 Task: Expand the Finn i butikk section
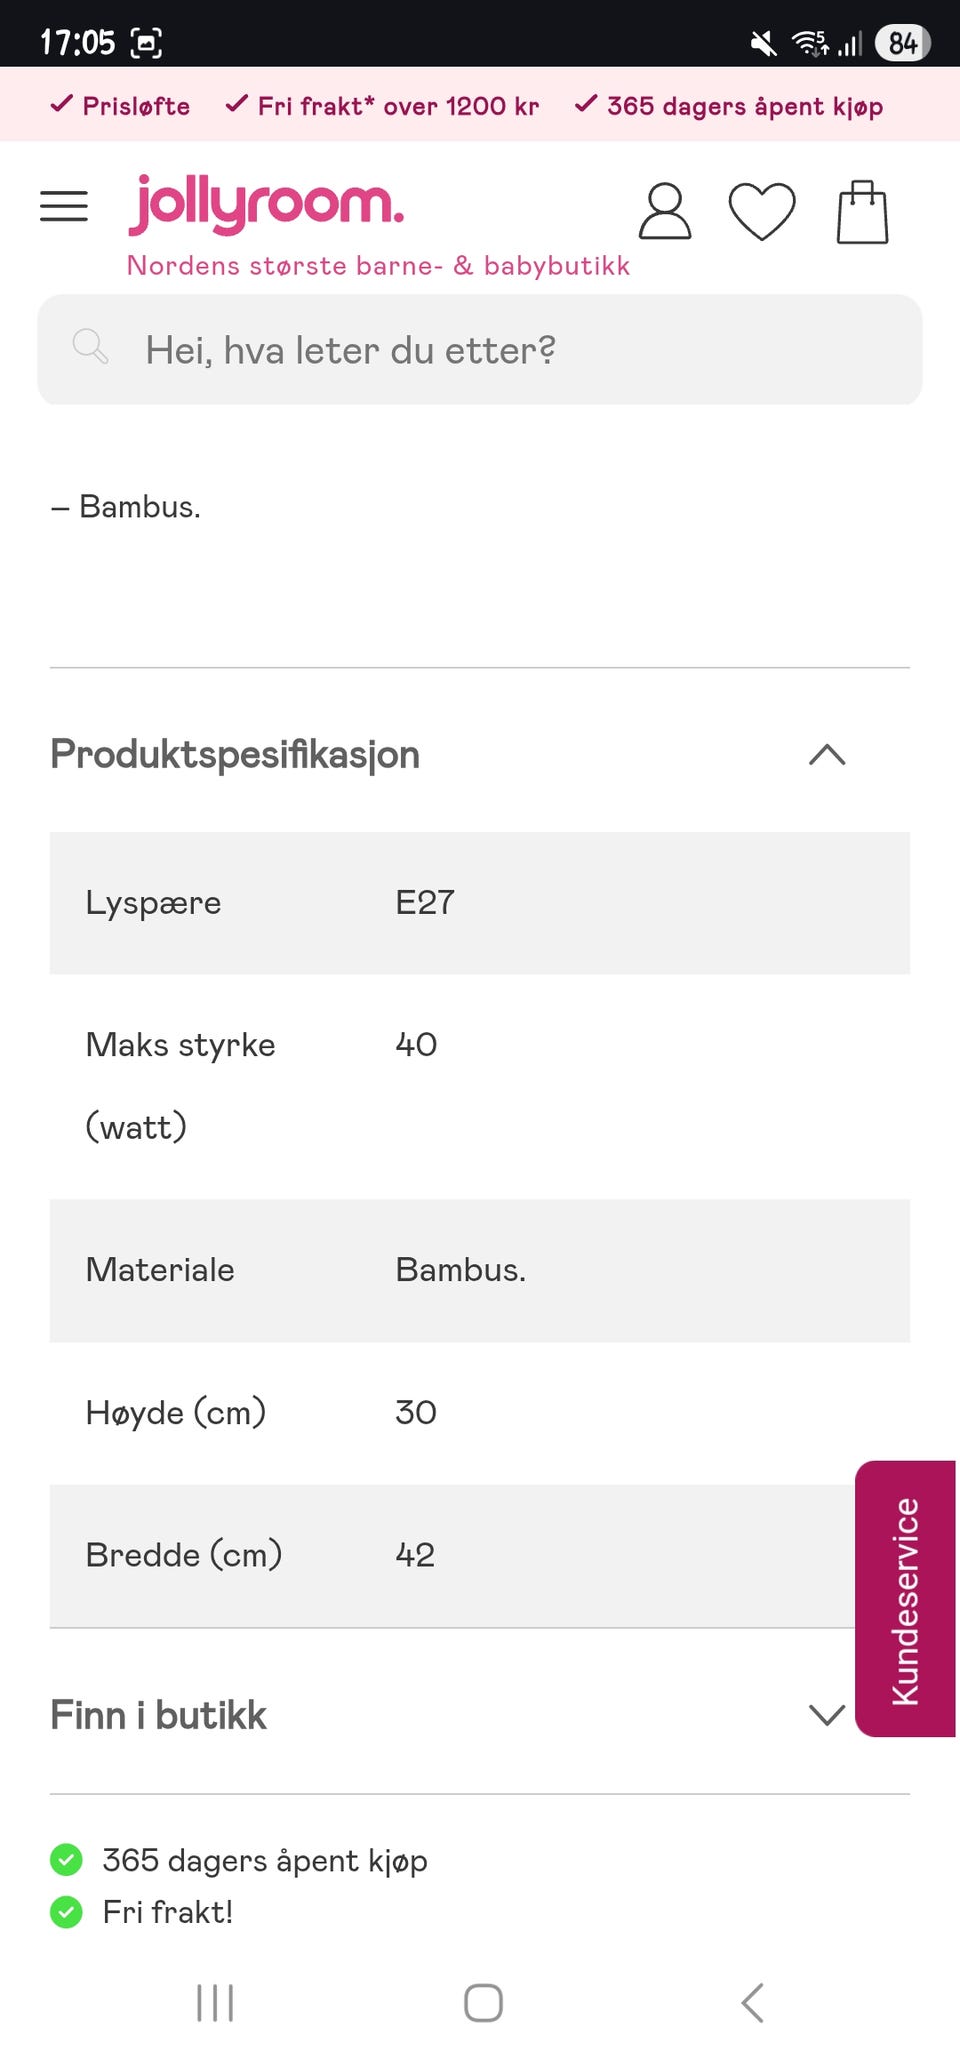tap(827, 1716)
